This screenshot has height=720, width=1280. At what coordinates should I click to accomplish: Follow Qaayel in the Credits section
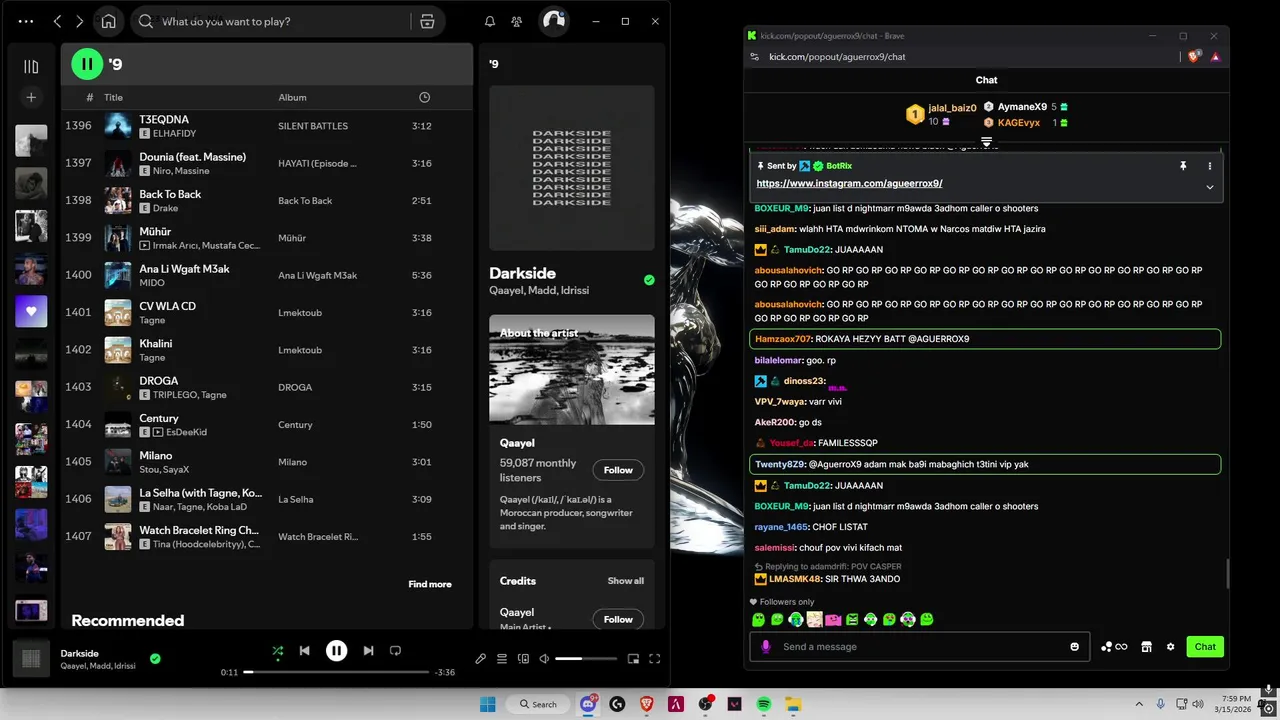tap(618, 619)
